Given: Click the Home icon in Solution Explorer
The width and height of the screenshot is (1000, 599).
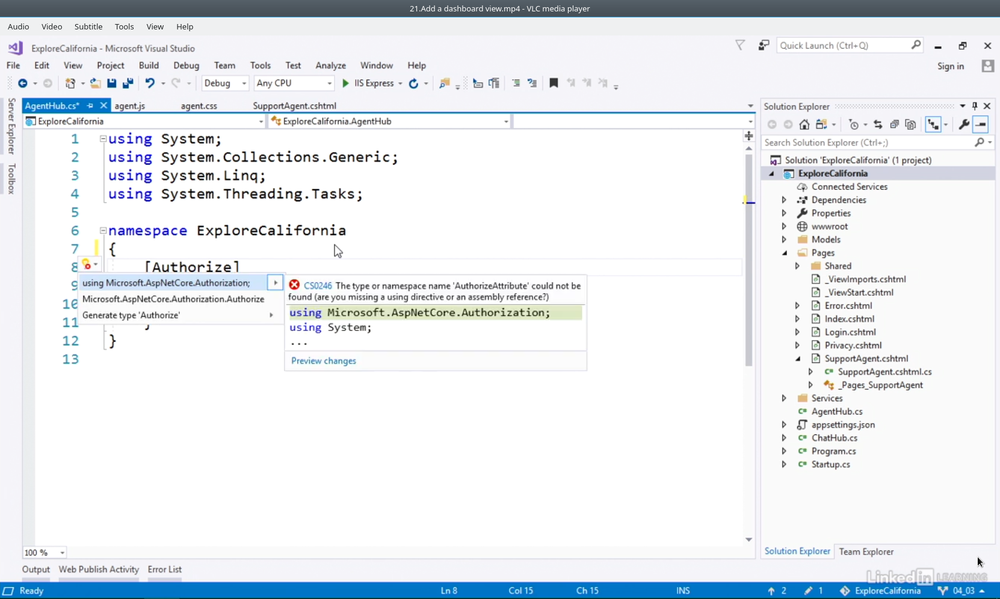Looking at the screenshot, I should 804,125.
